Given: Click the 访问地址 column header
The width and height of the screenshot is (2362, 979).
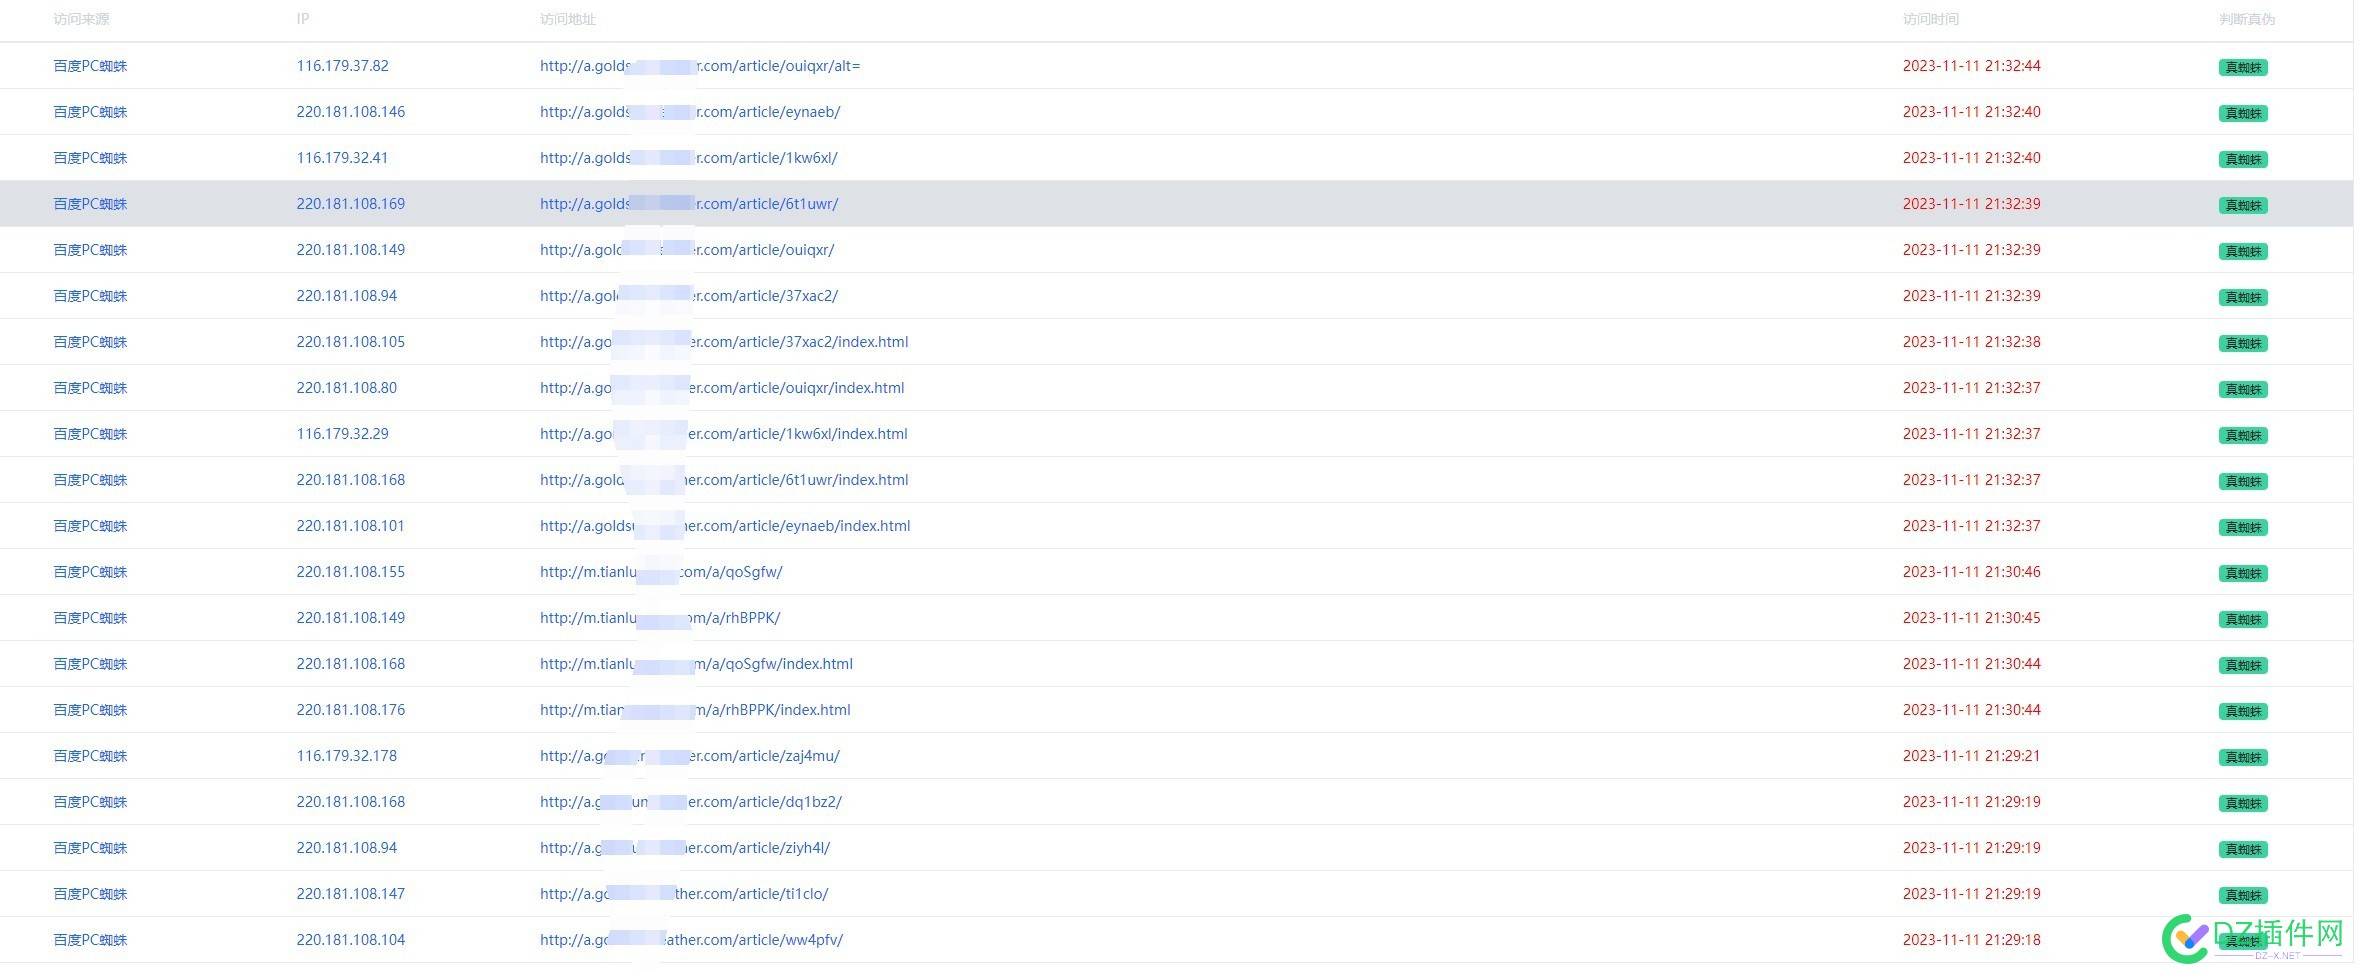Looking at the screenshot, I should 568,19.
